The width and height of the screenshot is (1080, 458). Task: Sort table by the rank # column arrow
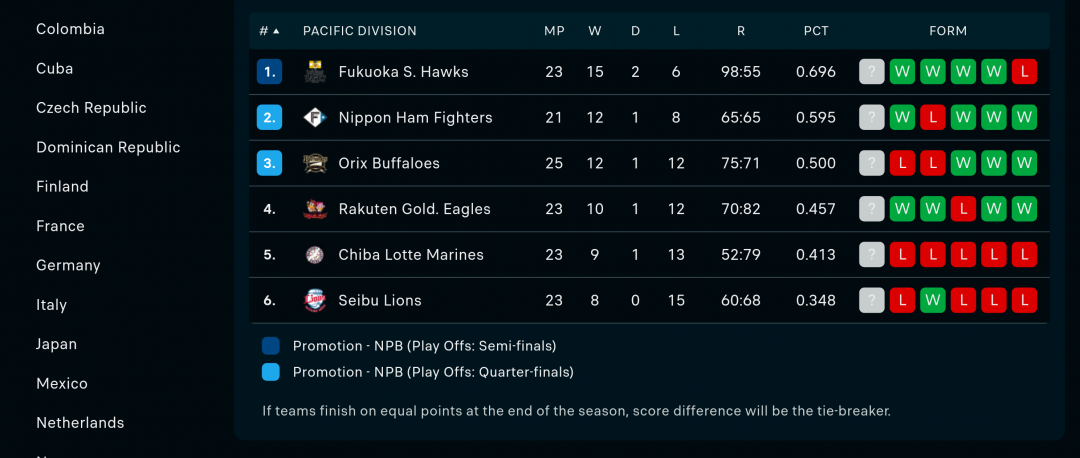276,31
